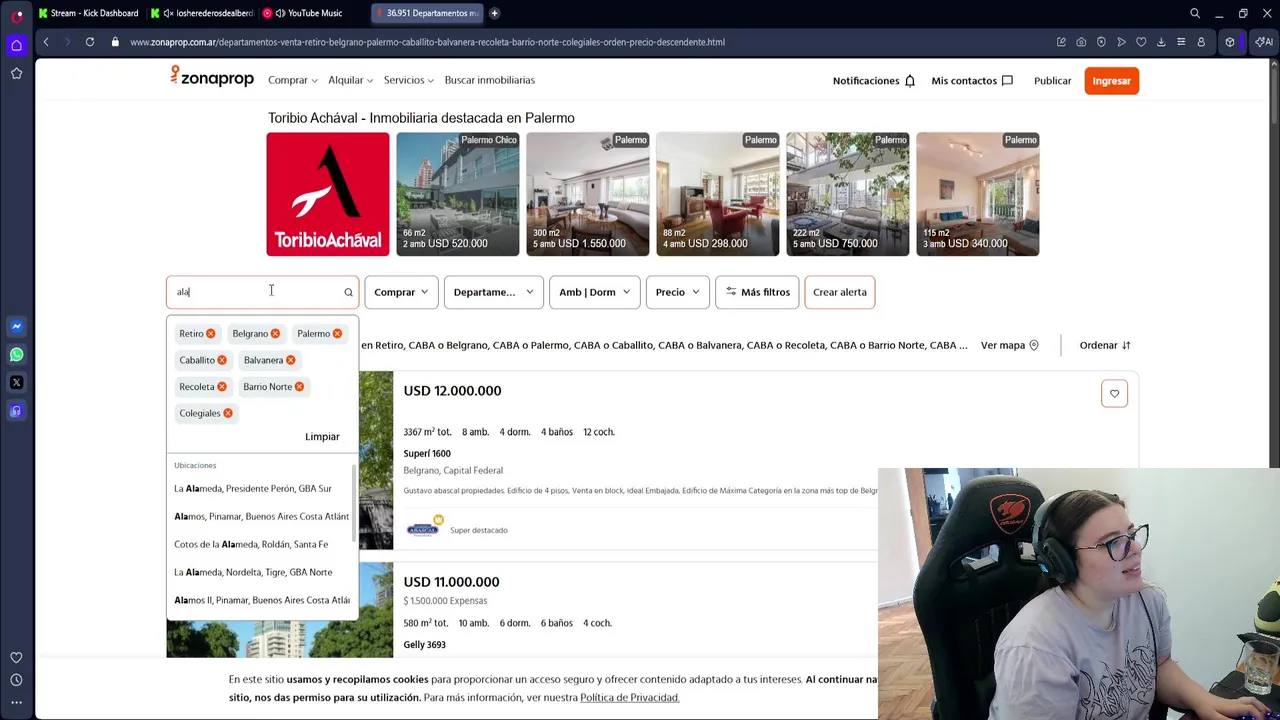Open Mis contactos
The width and height of the screenshot is (1280, 720).
[x=972, y=81]
